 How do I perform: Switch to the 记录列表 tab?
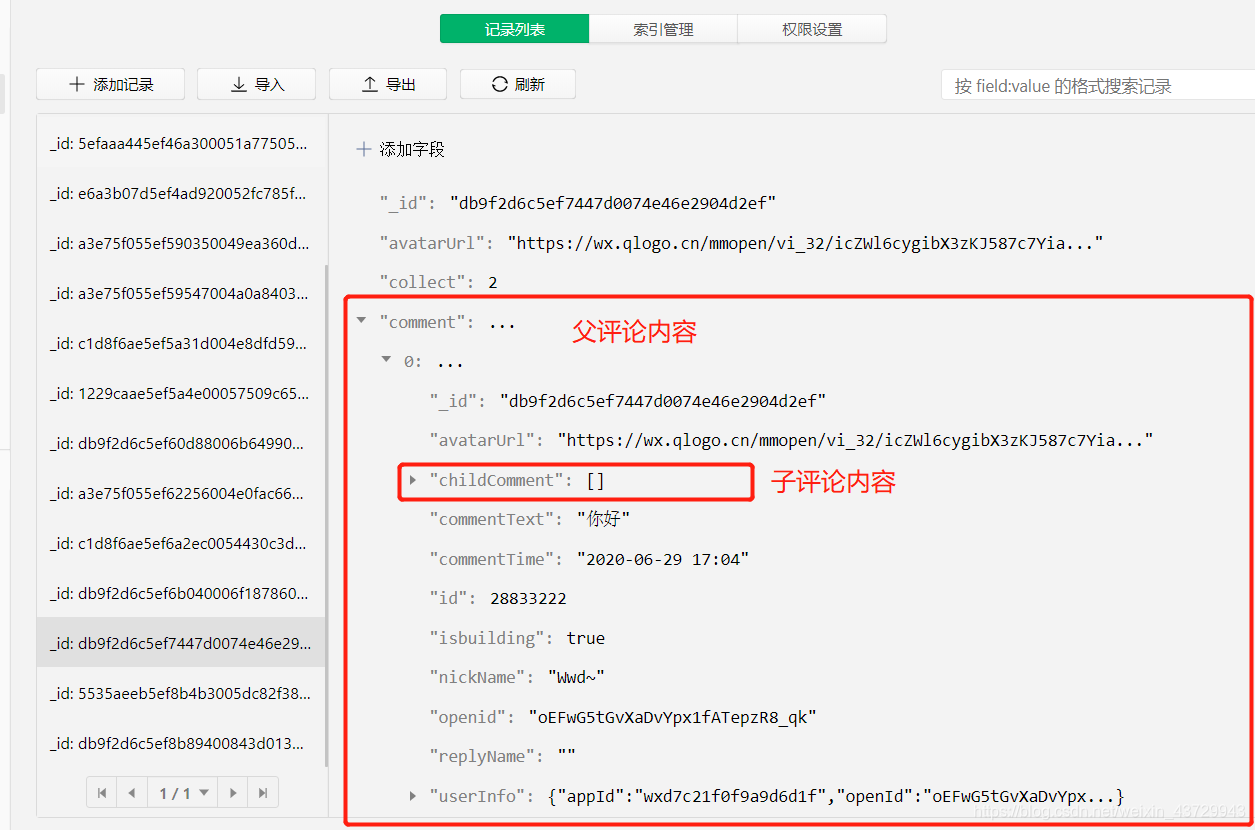pyautogui.click(x=515, y=29)
